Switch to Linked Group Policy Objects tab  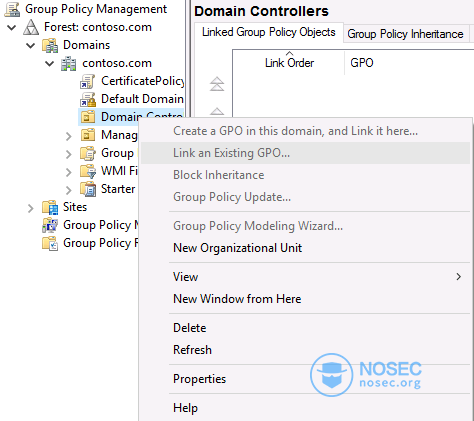click(x=269, y=32)
